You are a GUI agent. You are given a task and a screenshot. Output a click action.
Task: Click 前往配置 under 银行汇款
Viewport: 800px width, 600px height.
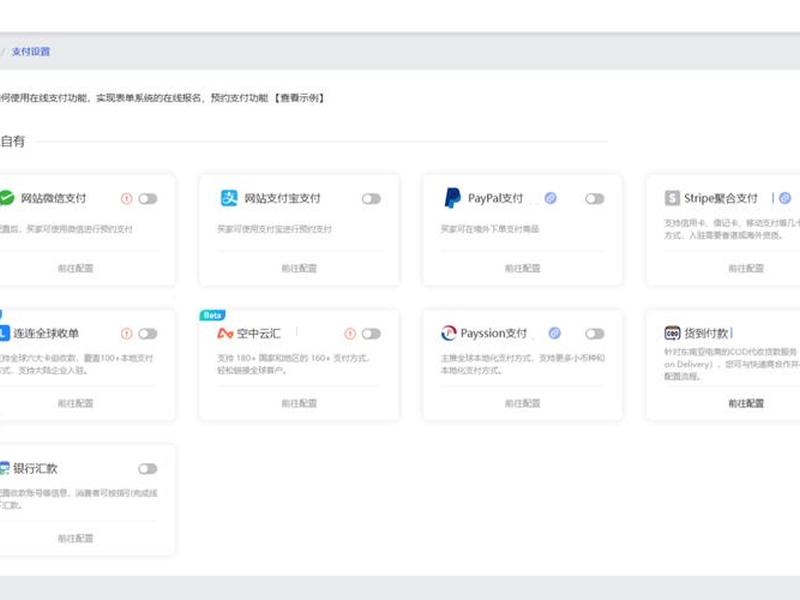click(x=76, y=538)
